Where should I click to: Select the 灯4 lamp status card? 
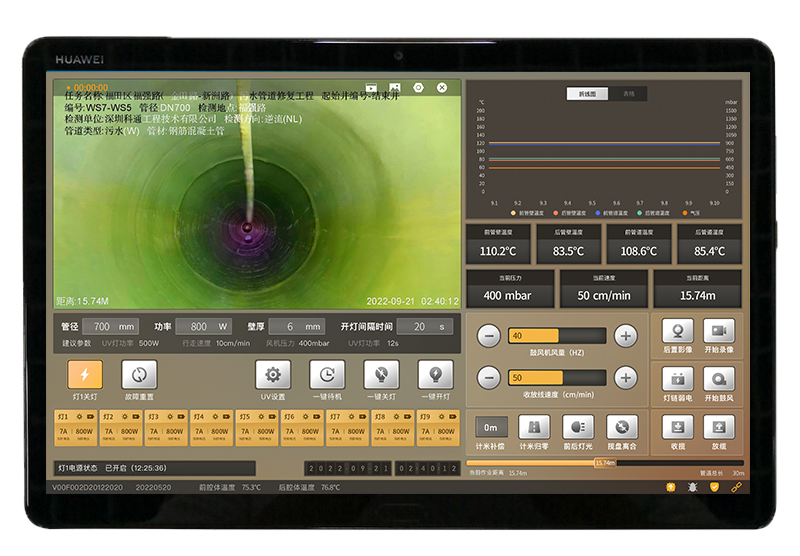click(x=212, y=428)
